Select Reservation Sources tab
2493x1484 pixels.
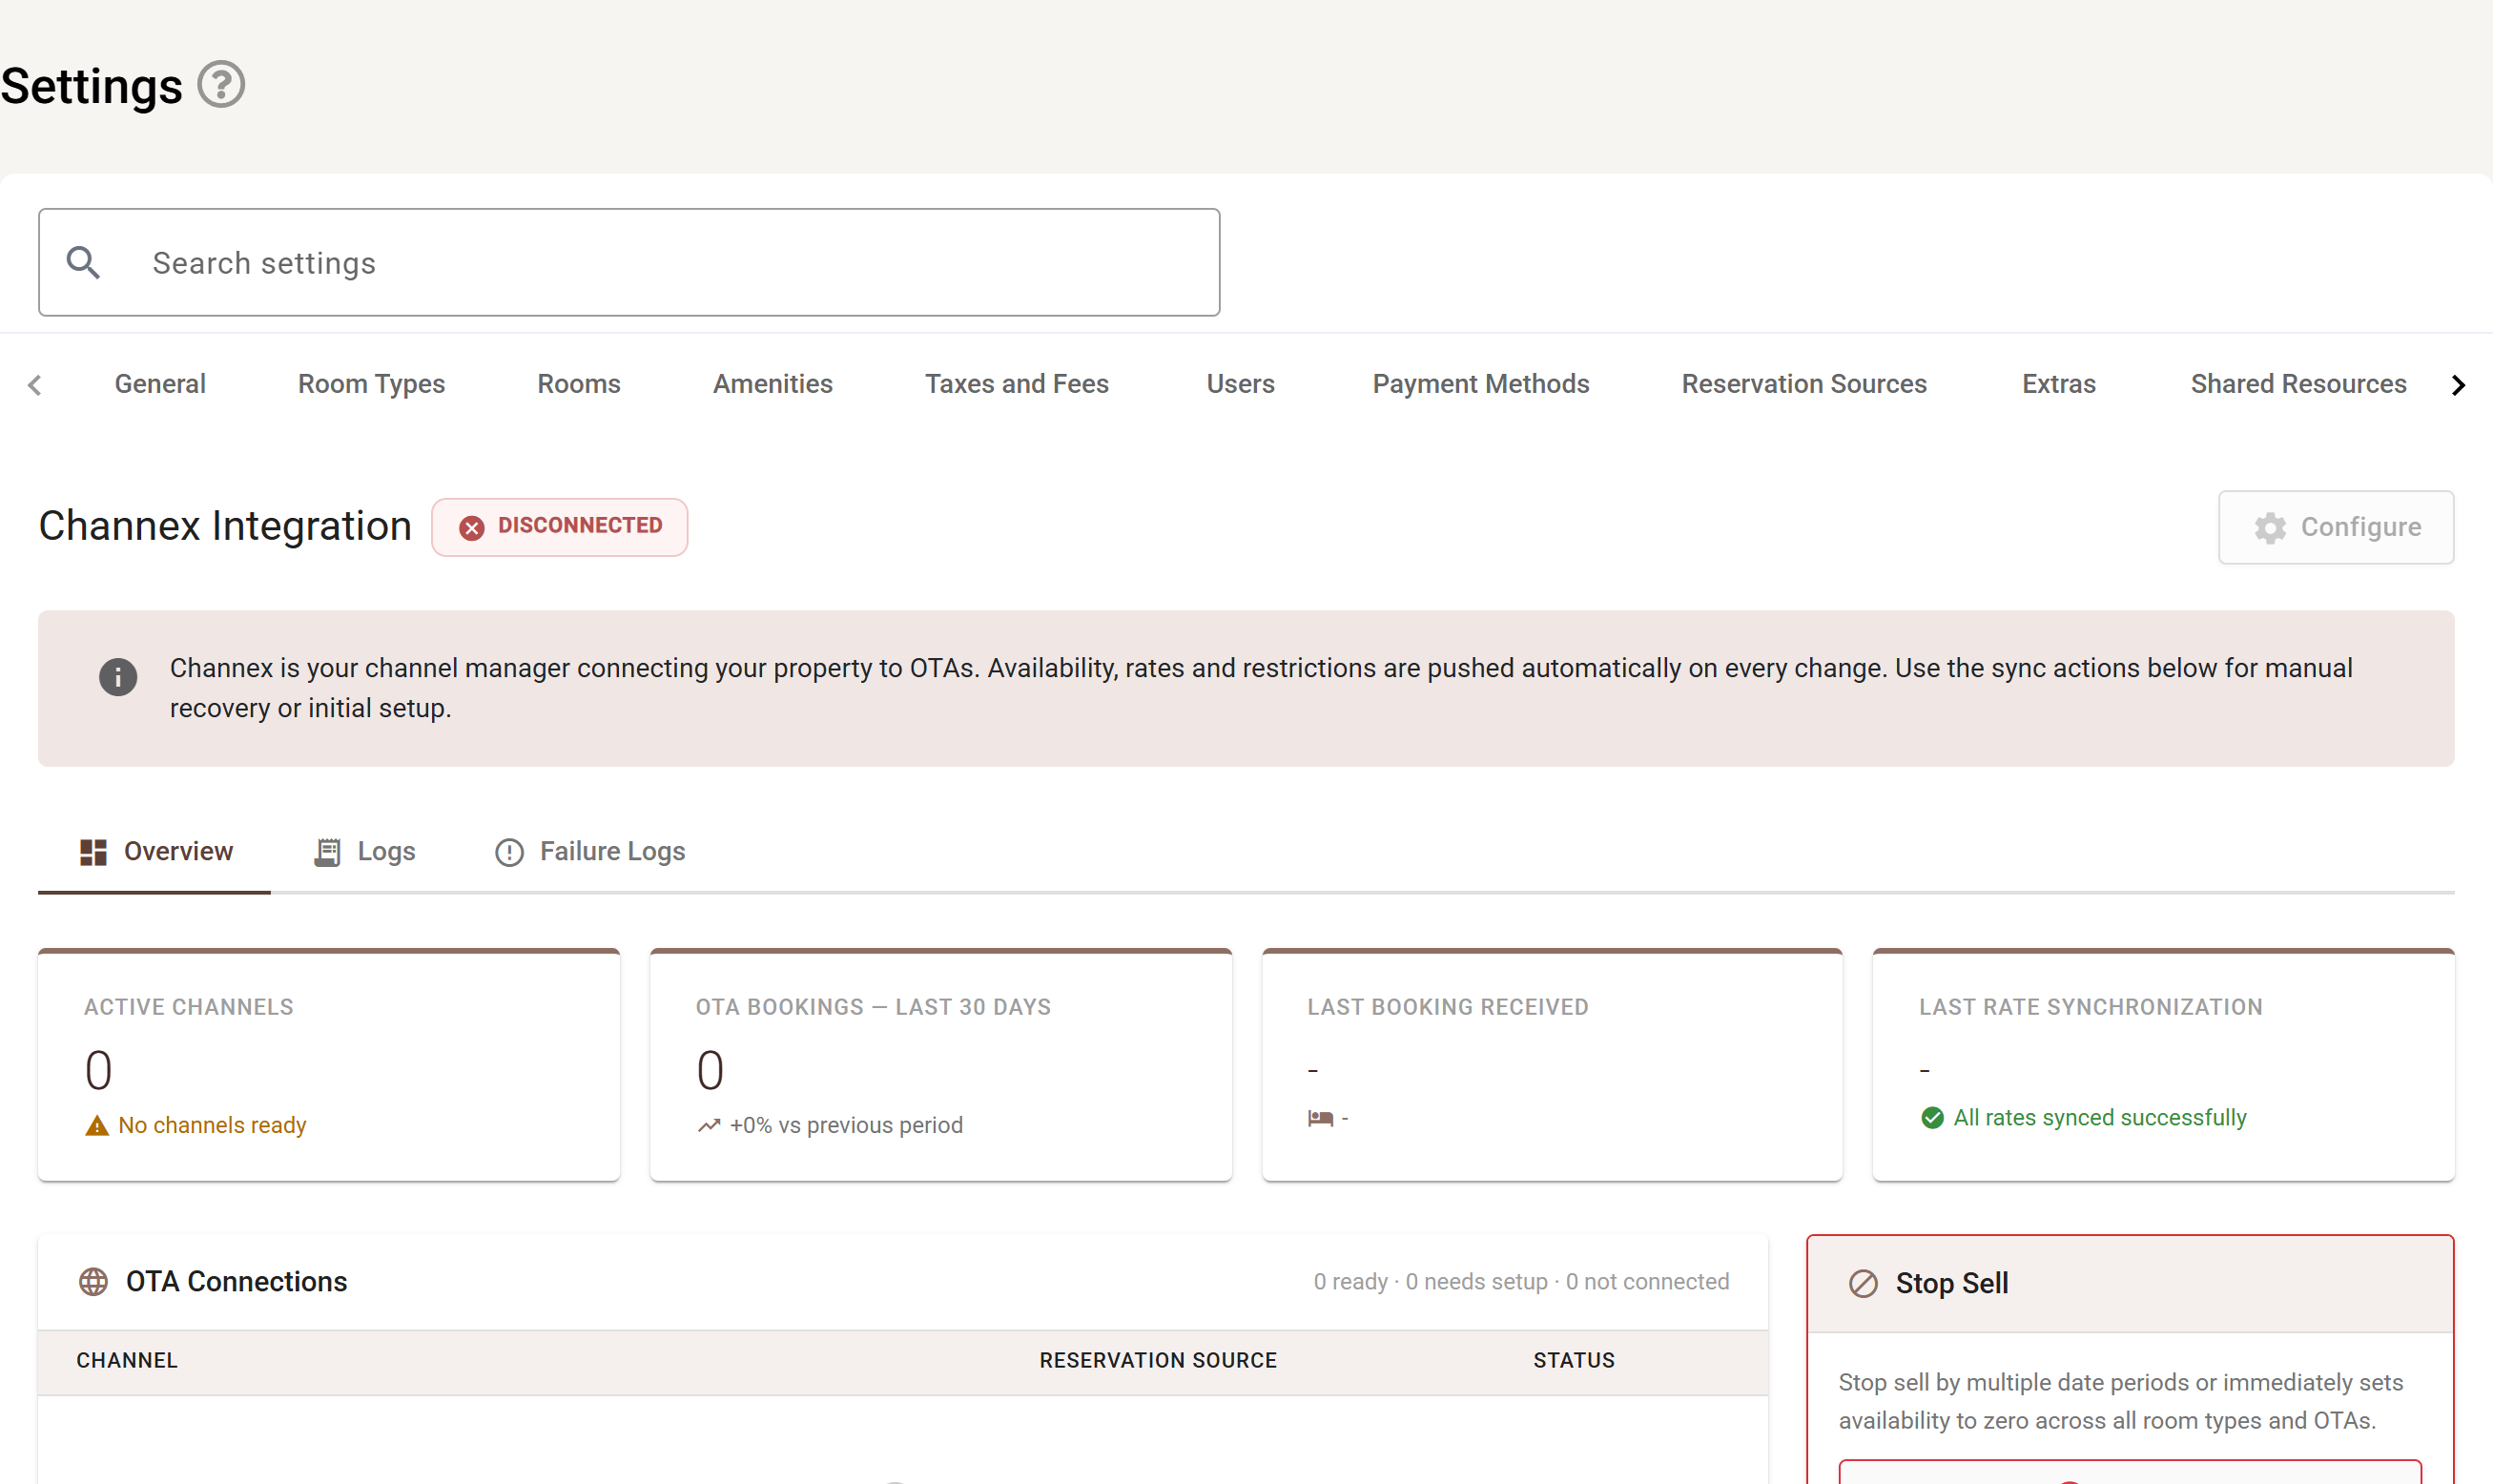pyautogui.click(x=1804, y=384)
